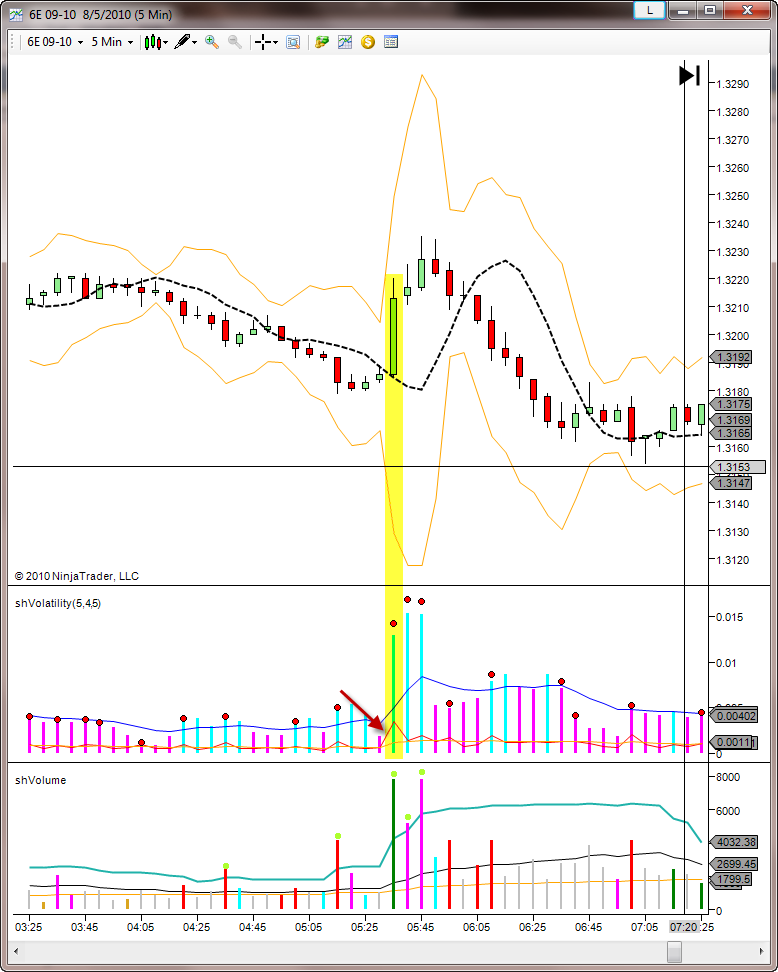Click the 1.3192 price marker
The image size is (778, 972).
(732, 357)
